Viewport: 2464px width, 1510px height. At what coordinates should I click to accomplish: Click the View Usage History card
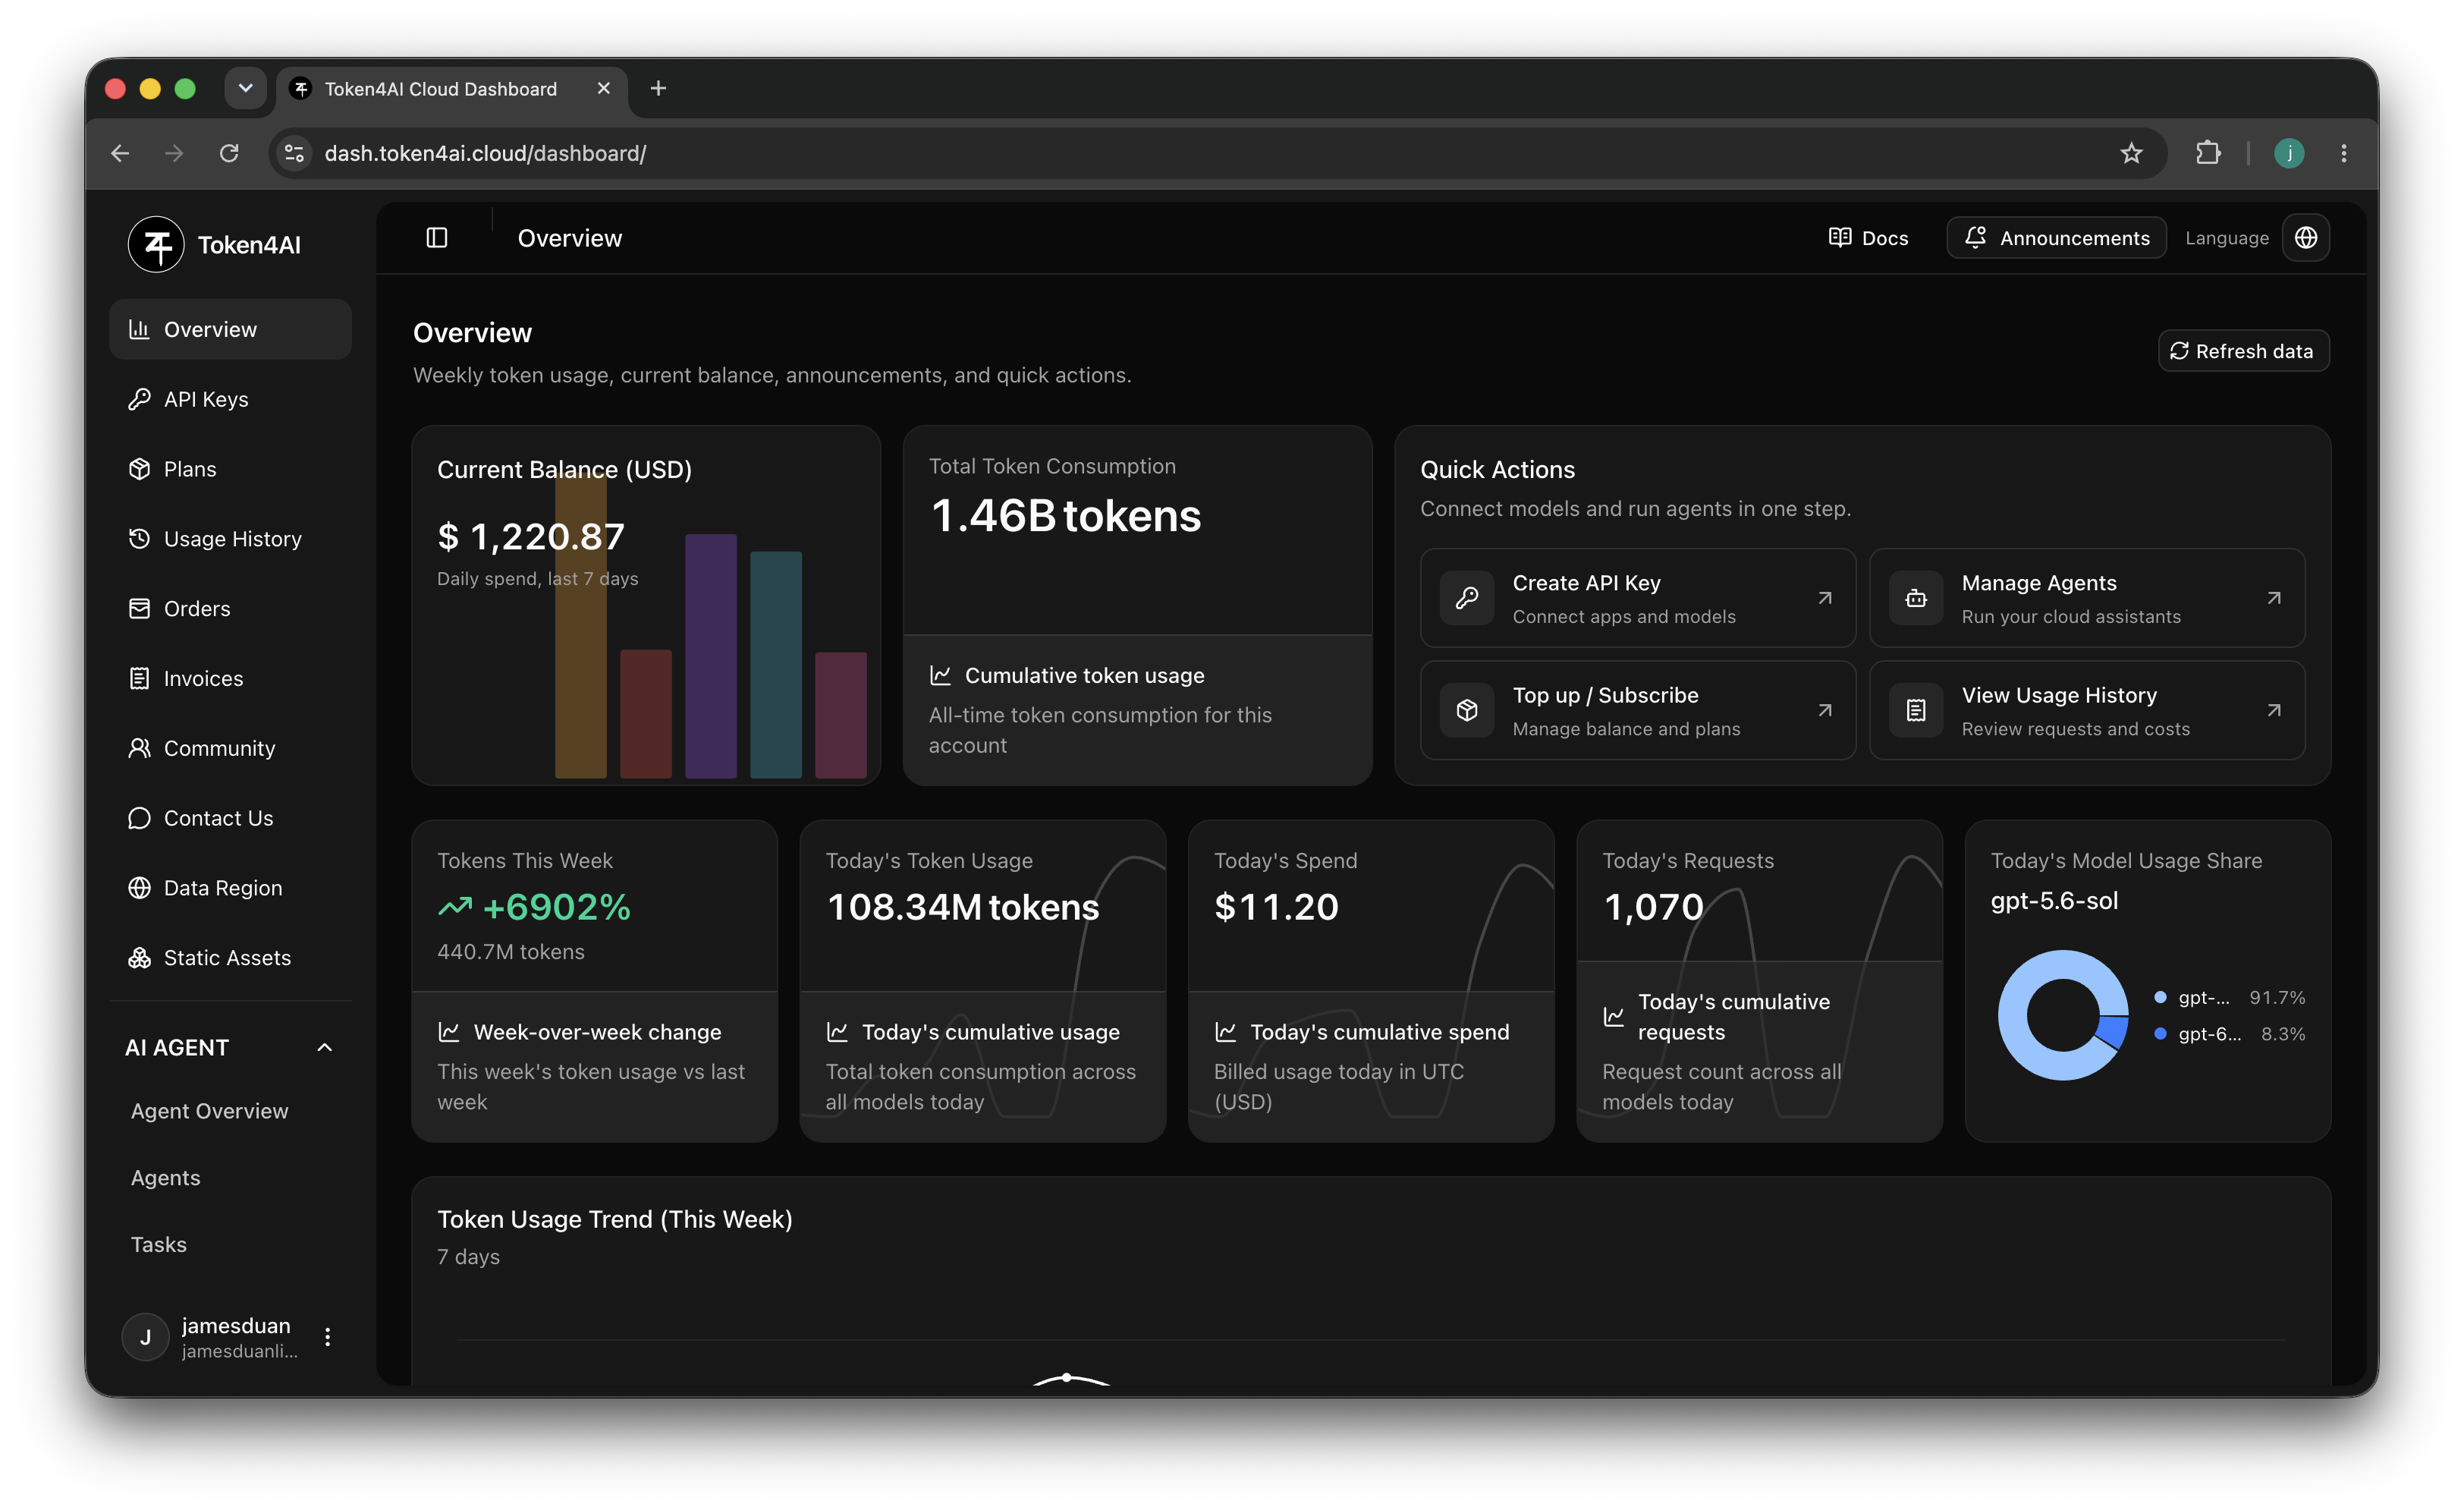pyautogui.click(x=2087, y=710)
